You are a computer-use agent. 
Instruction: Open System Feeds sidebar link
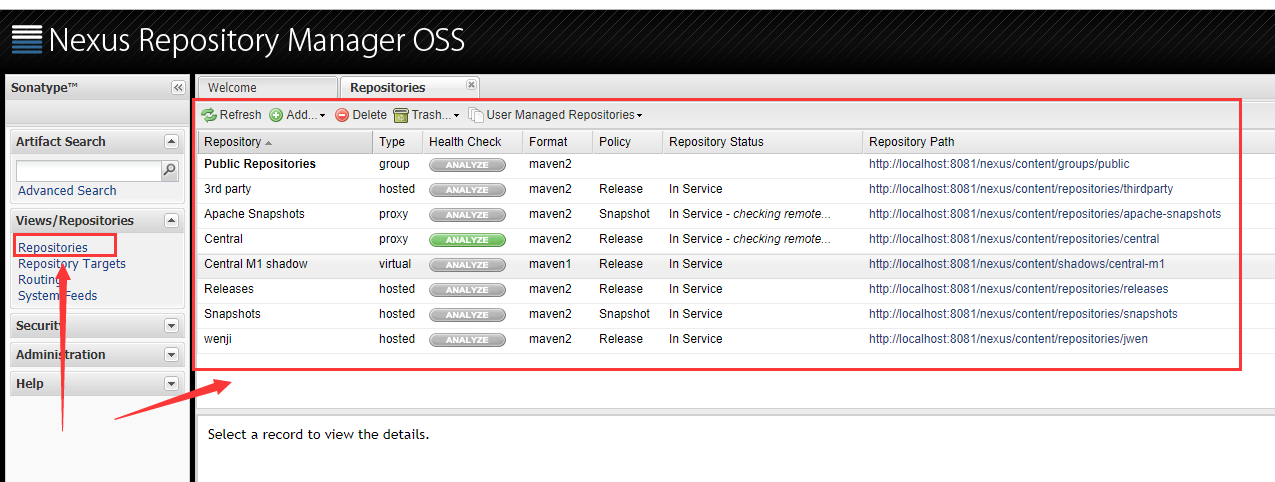[x=58, y=295]
